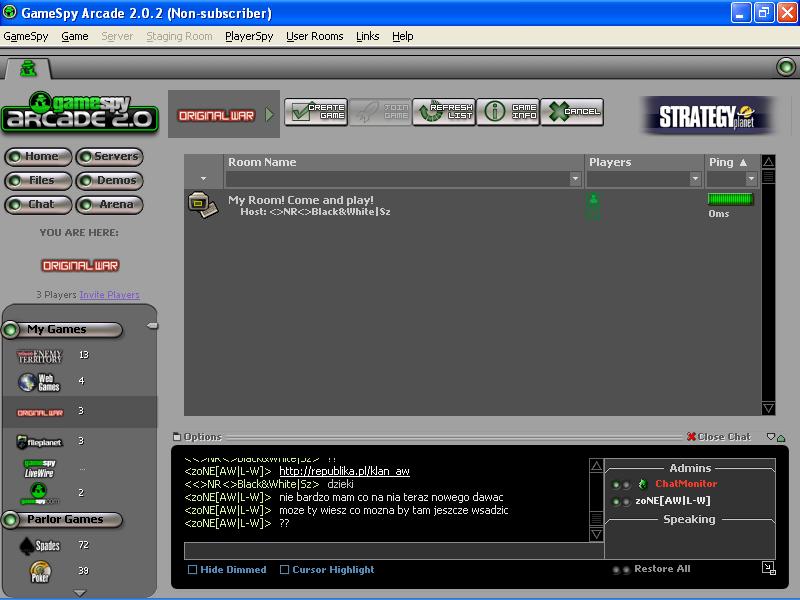Click the Invite Players link

(x=109, y=295)
